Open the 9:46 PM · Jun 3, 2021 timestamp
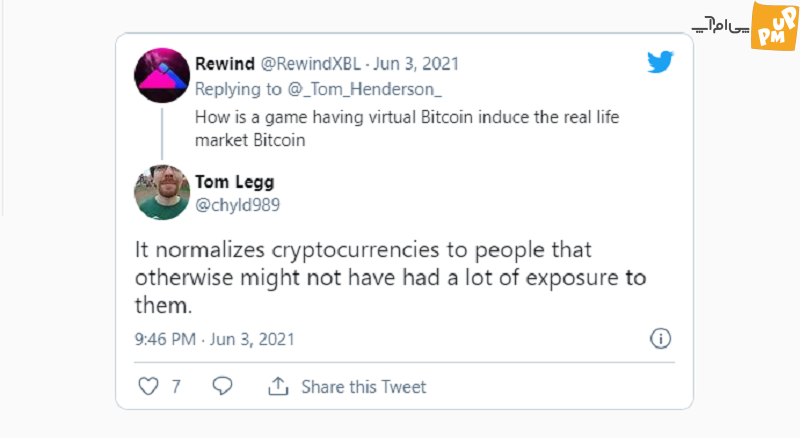The width and height of the screenshot is (800, 438). click(x=215, y=339)
